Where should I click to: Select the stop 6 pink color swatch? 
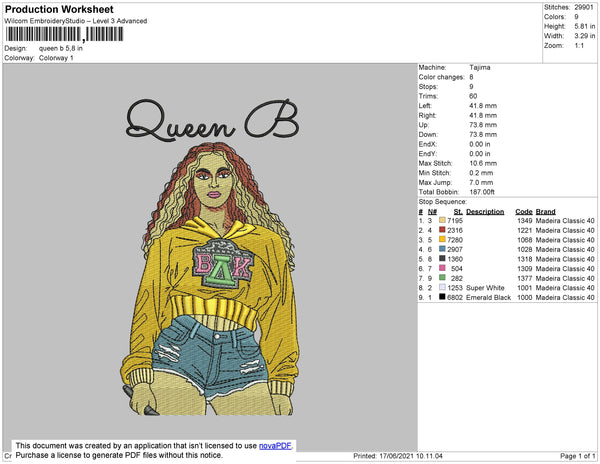[442, 268]
